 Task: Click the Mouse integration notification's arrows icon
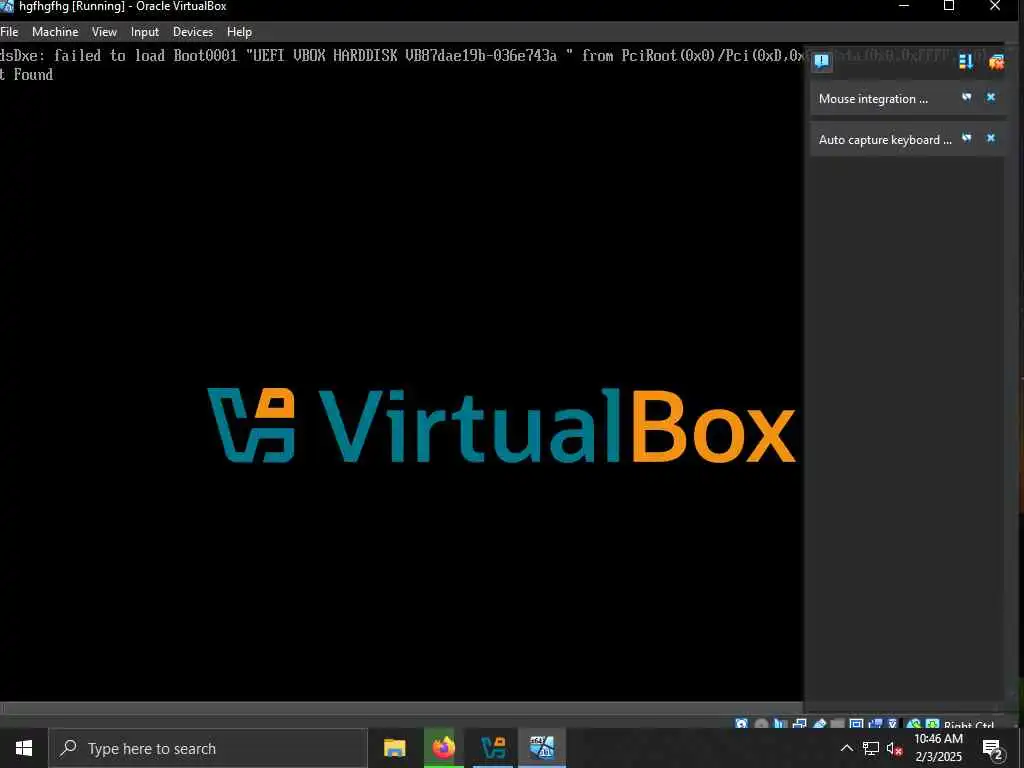pyautogui.click(x=967, y=97)
